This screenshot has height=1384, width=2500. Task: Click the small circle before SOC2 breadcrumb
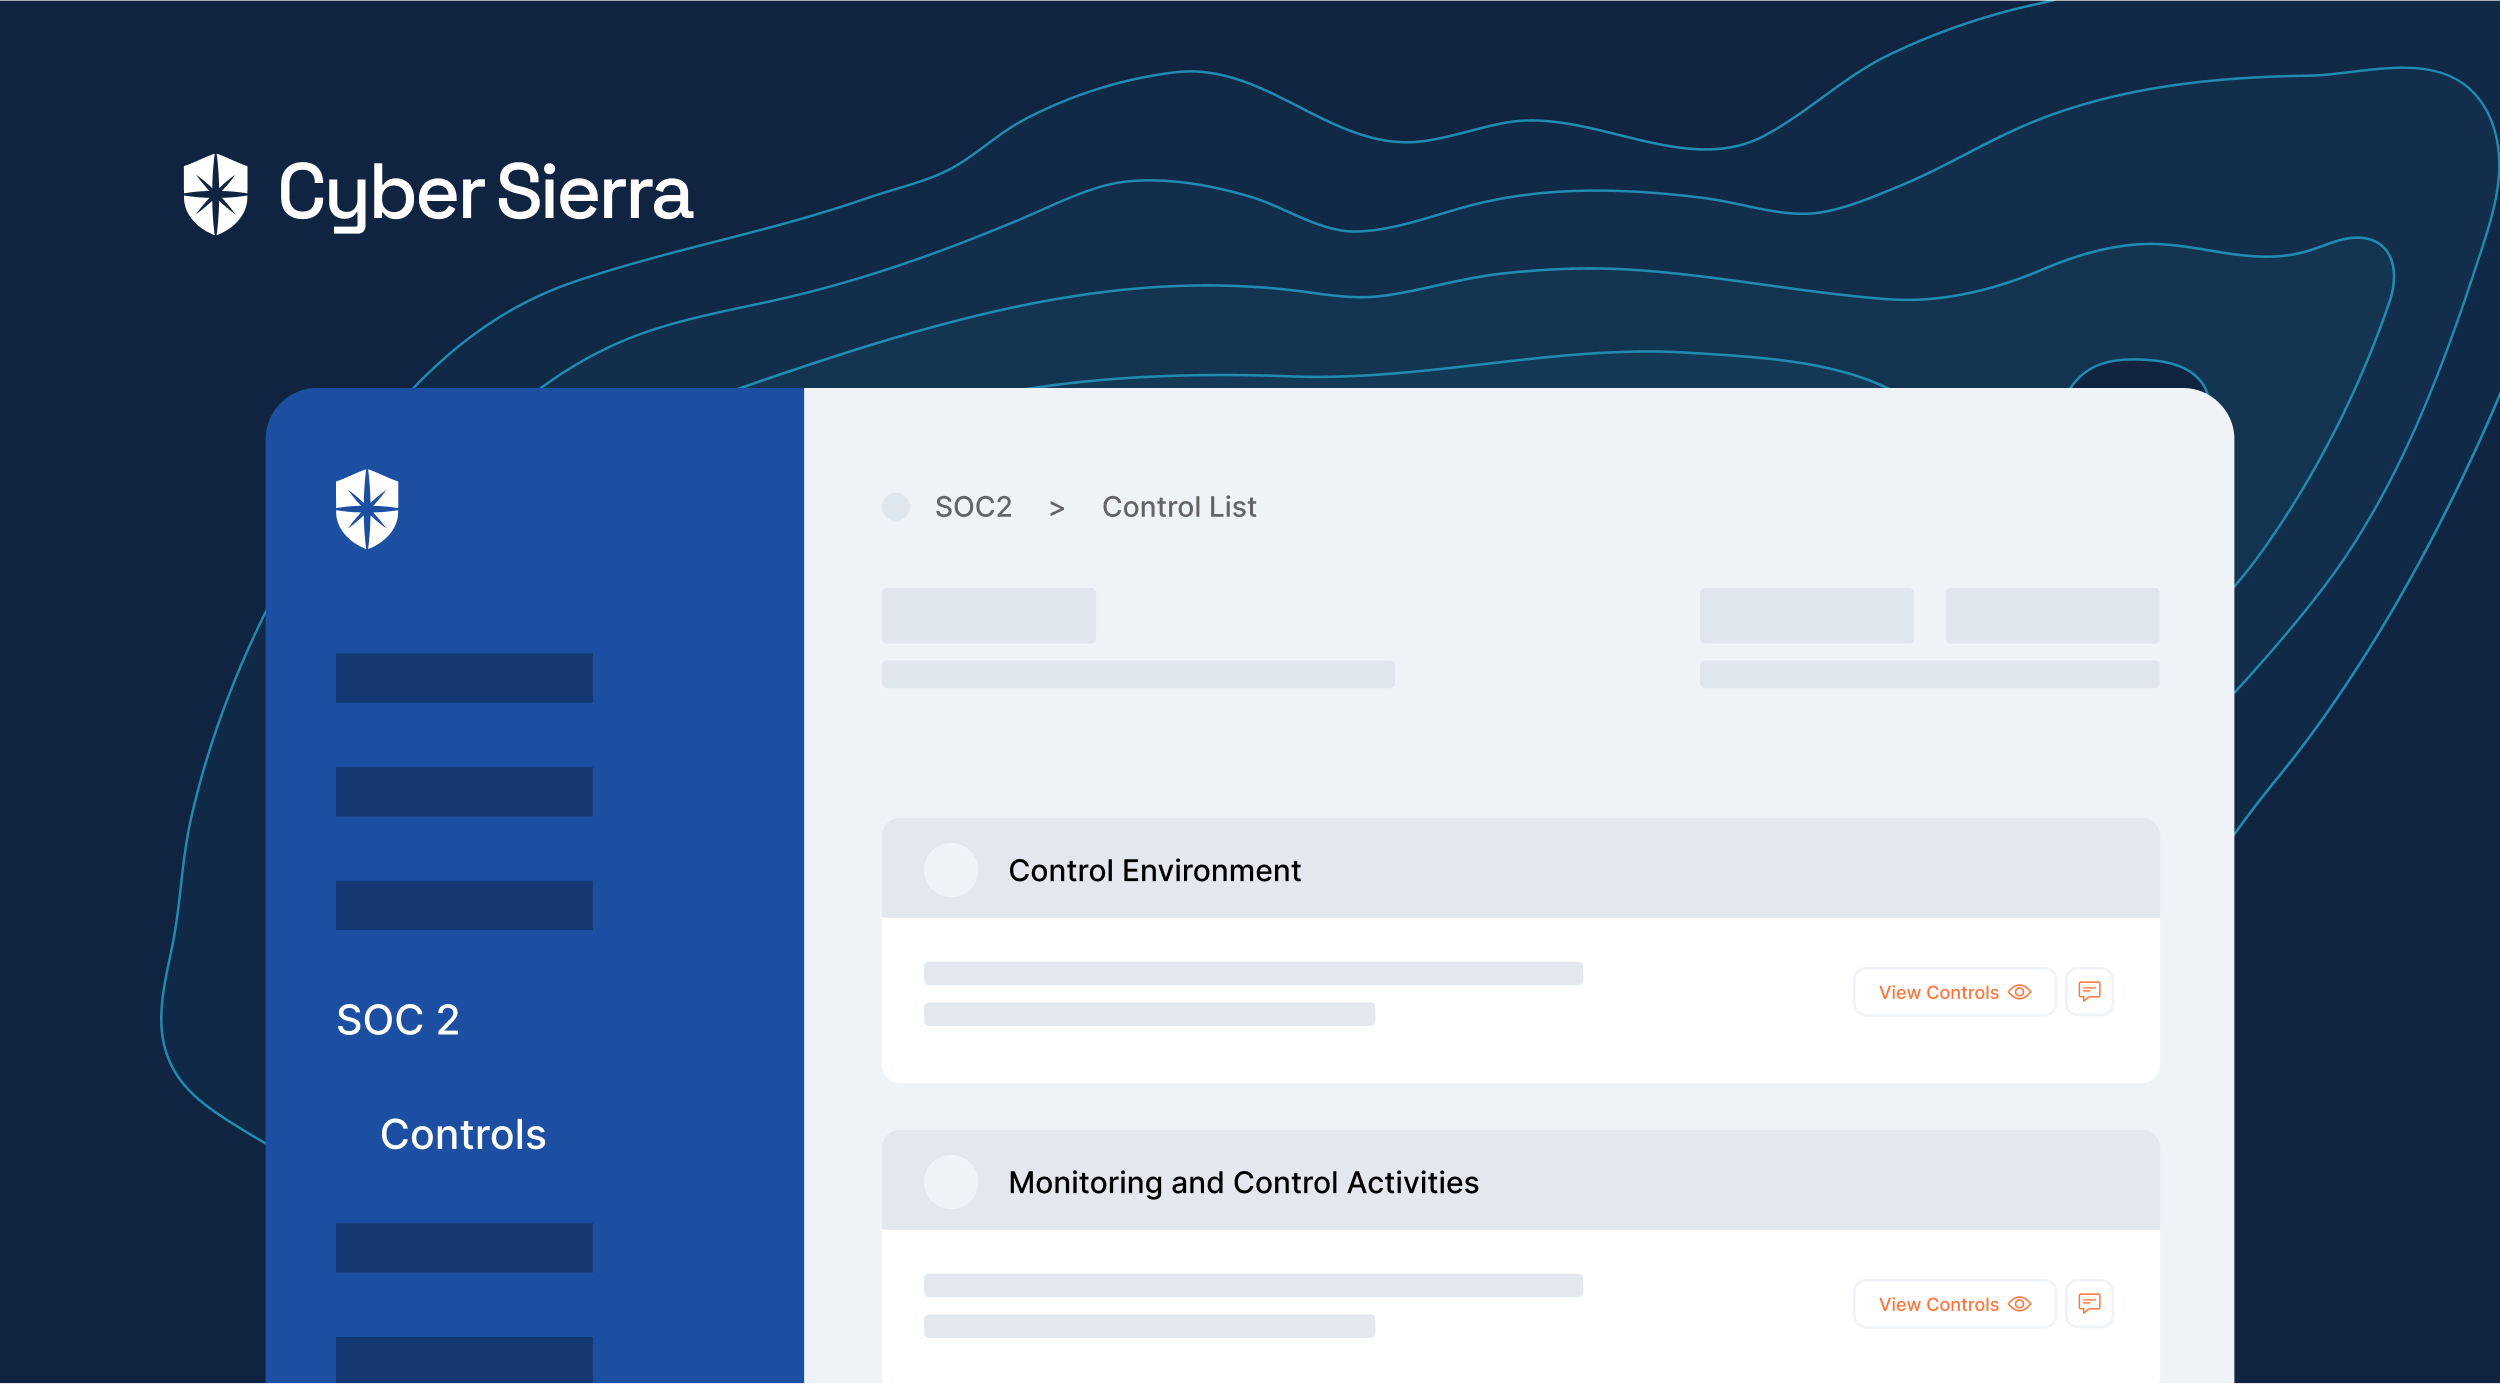point(896,507)
